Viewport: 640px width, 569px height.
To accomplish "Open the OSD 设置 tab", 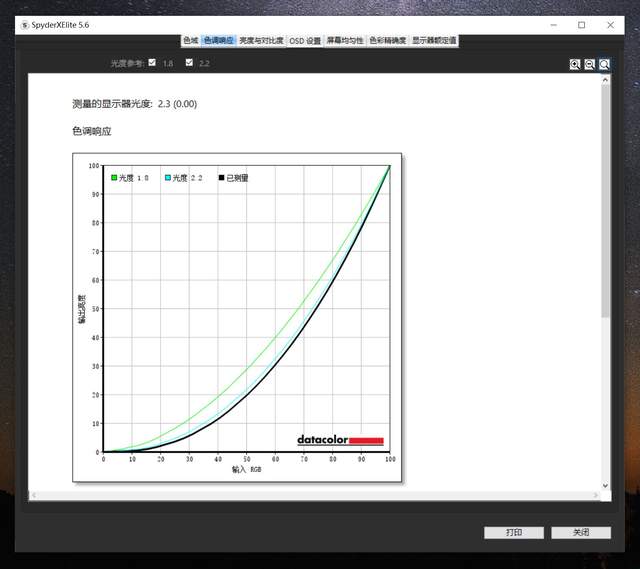I will (305, 41).
